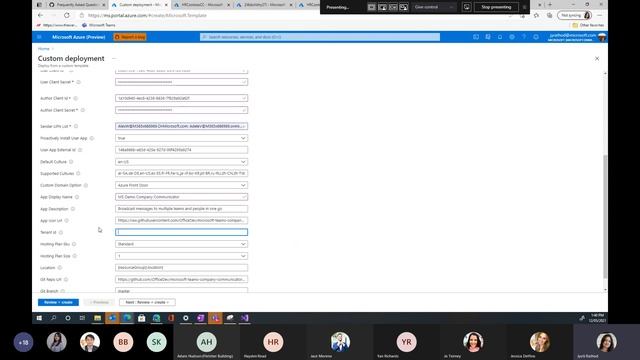Open Windows taskbar search

click(x=53, y=318)
